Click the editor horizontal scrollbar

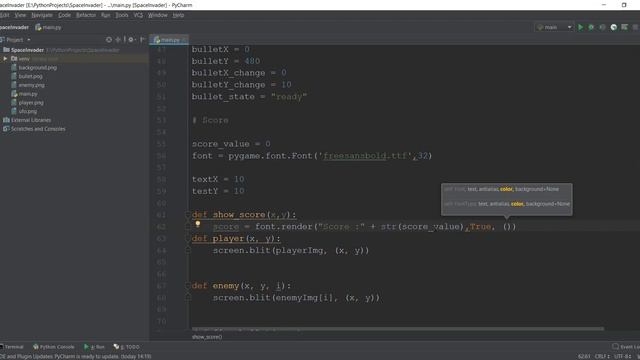398,329
